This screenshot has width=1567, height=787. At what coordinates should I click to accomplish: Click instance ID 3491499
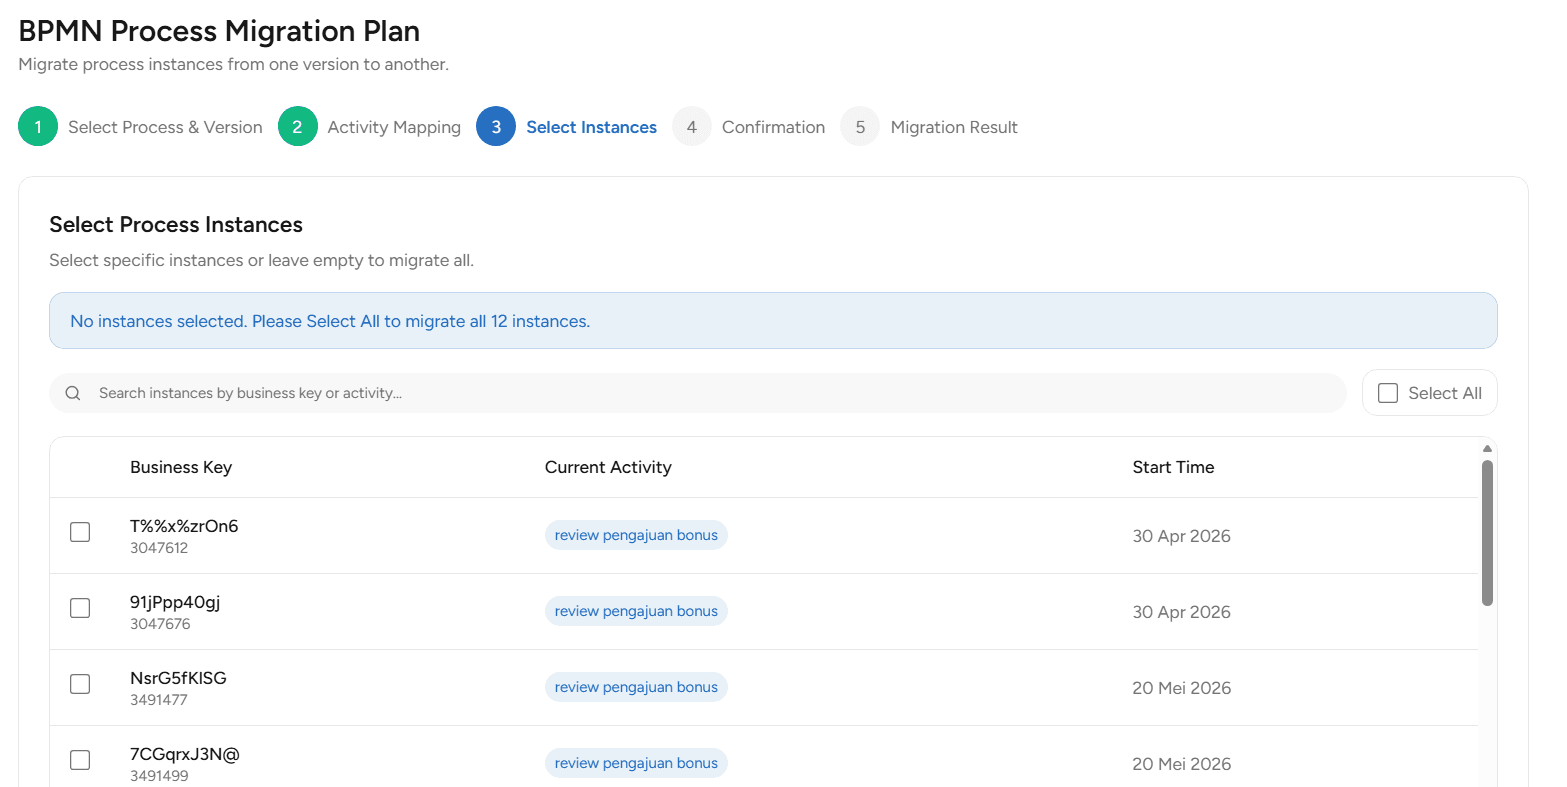pyautogui.click(x=159, y=776)
